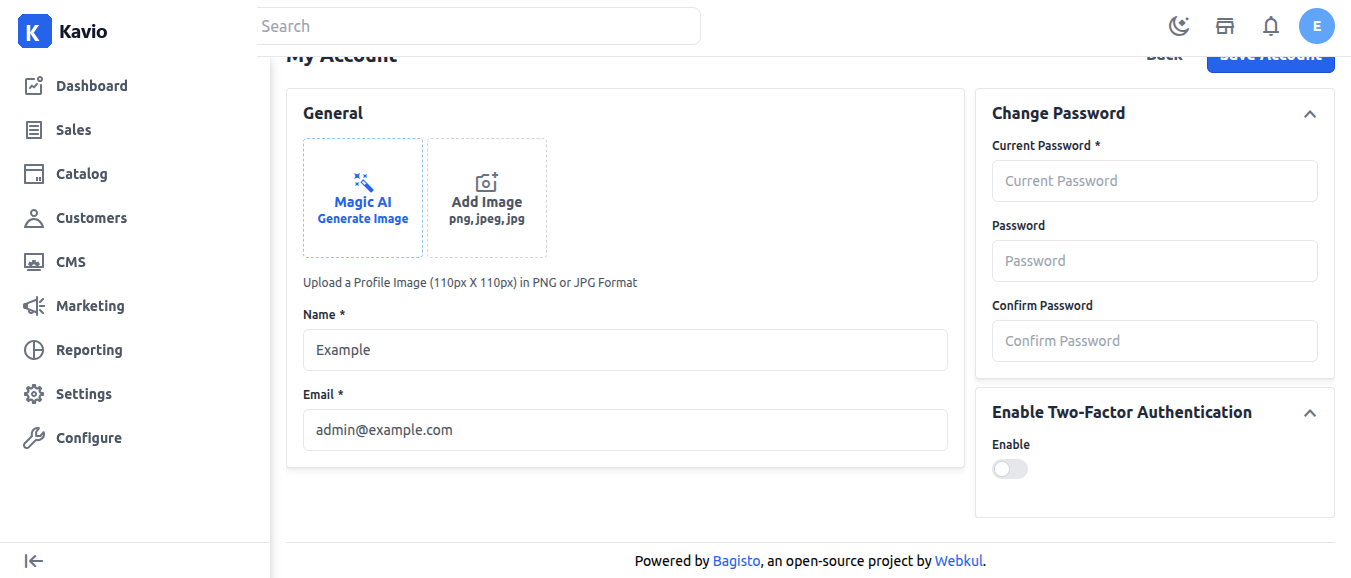This screenshot has height=578, width=1351.
Task: Toggle dark mode moon icon
Action: pos(1179,26)
